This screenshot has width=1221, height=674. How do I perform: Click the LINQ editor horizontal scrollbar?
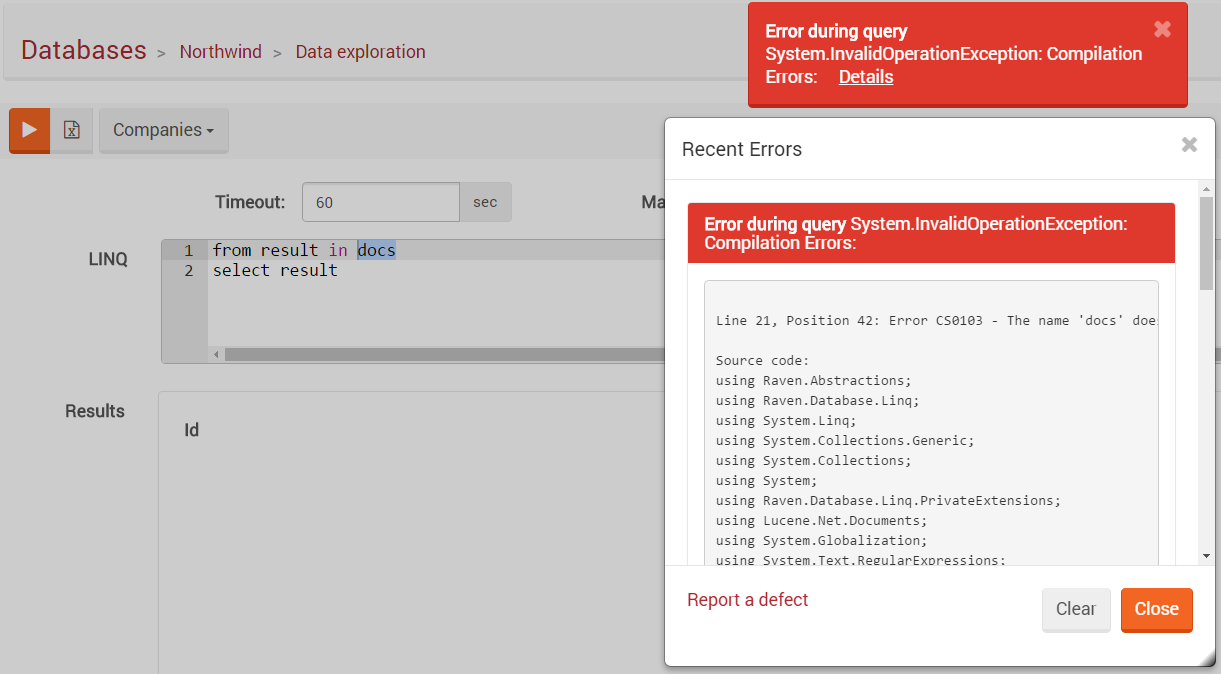(444, 354)
